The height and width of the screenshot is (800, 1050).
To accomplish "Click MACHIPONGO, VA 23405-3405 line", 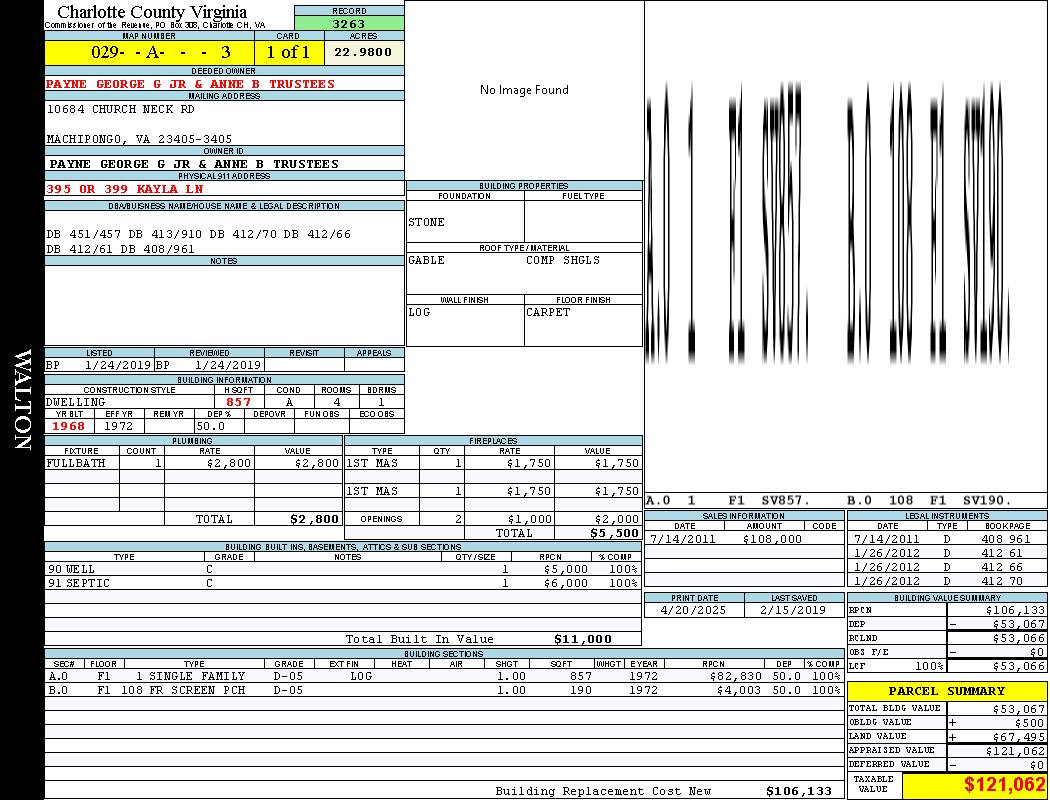I will coord(139,139).
